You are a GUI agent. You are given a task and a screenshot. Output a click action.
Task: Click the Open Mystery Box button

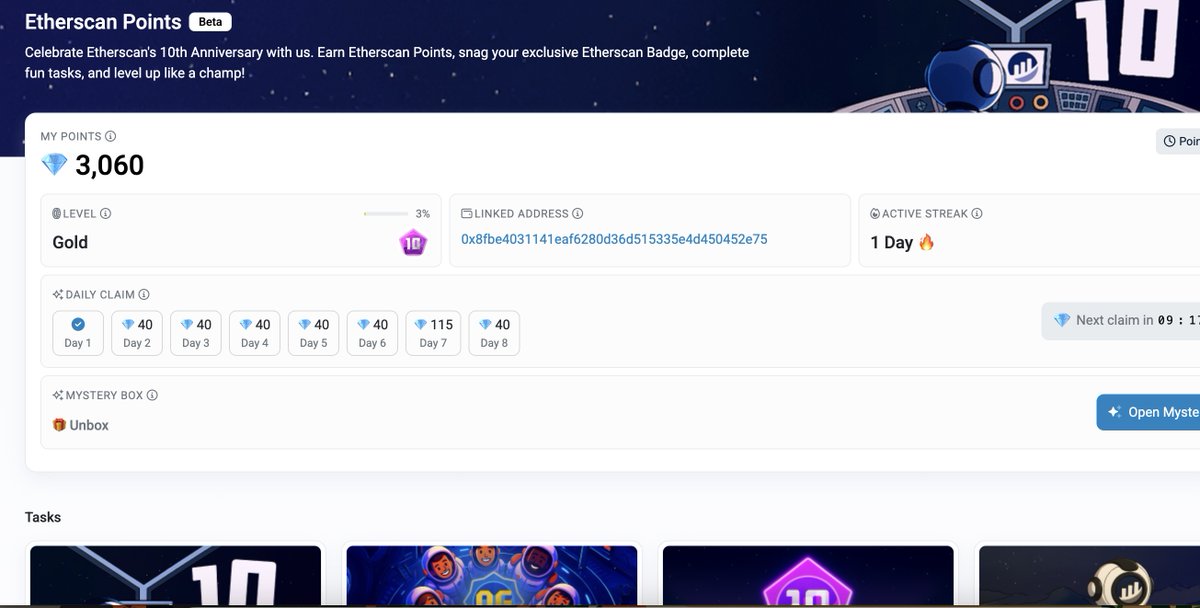(1149, 412)
